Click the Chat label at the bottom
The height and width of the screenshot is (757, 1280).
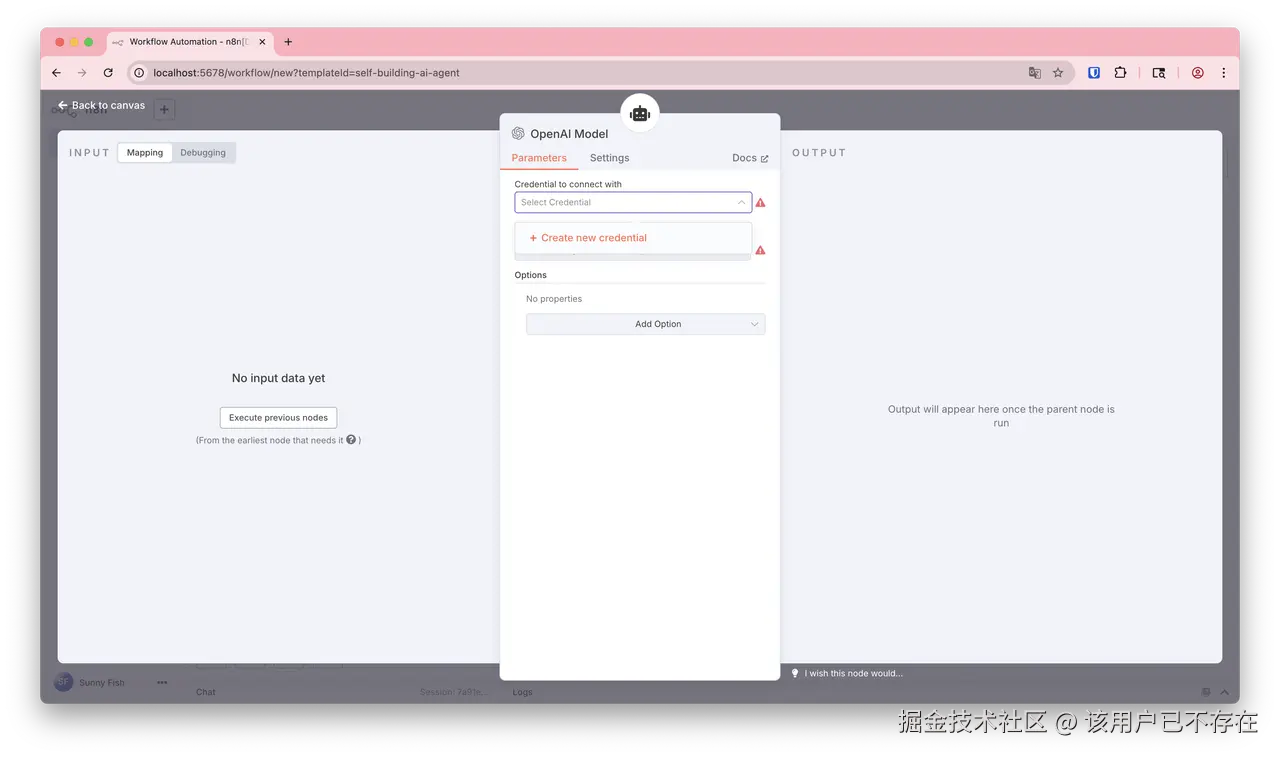(206, 692)
